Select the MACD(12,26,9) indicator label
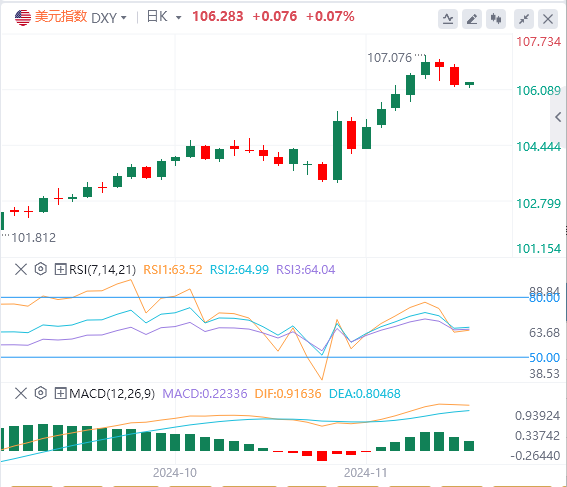The image size is (567, 487). point(112,393)
